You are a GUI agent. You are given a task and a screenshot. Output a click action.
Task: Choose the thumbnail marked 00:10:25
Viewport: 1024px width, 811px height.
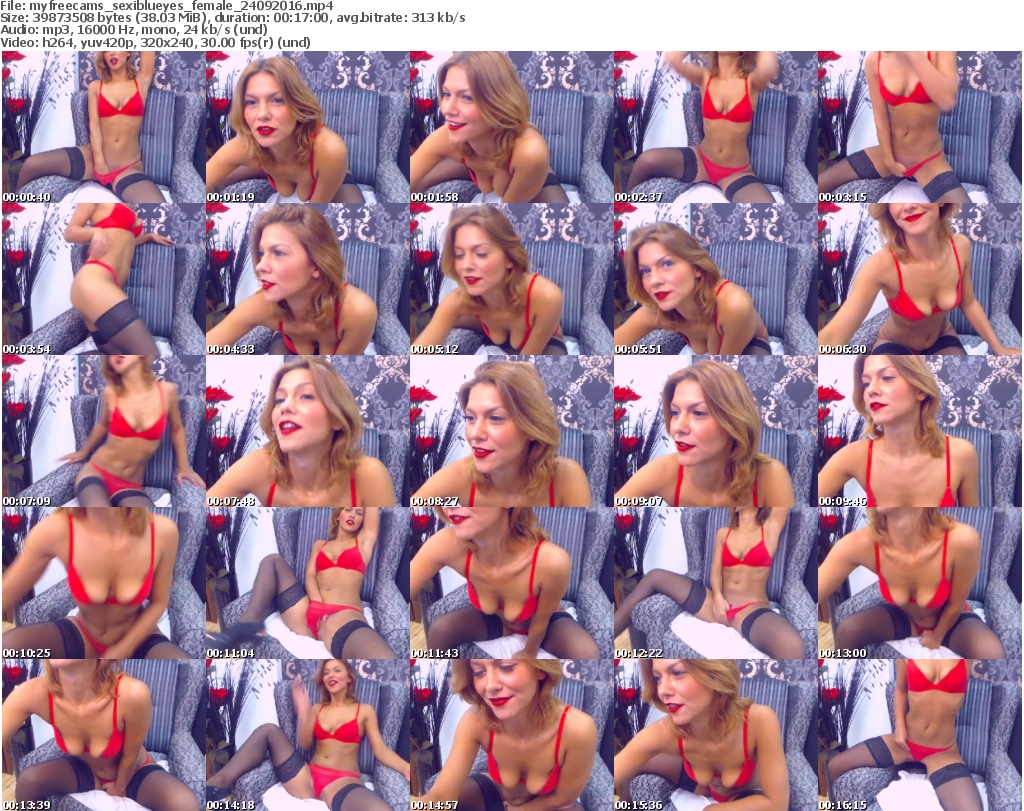tap(103, 583)
